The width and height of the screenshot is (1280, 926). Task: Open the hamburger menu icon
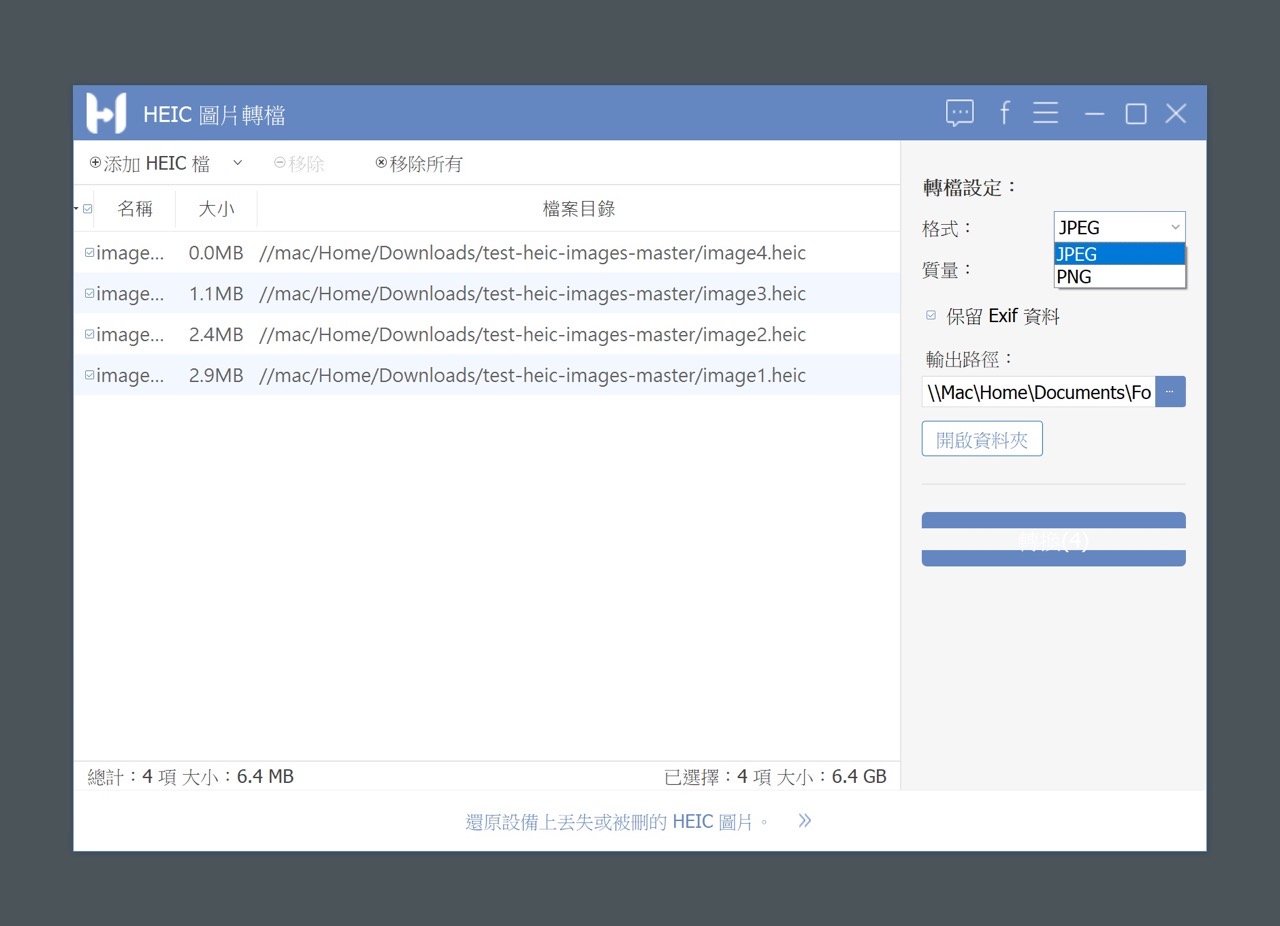[1046, 113]
